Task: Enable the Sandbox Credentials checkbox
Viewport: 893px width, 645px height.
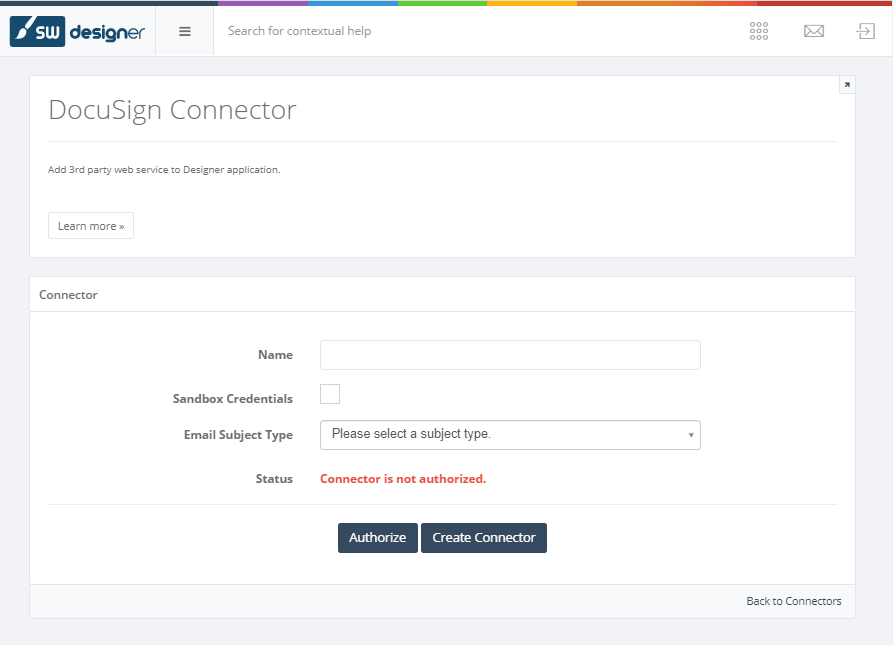Action: 330,394
